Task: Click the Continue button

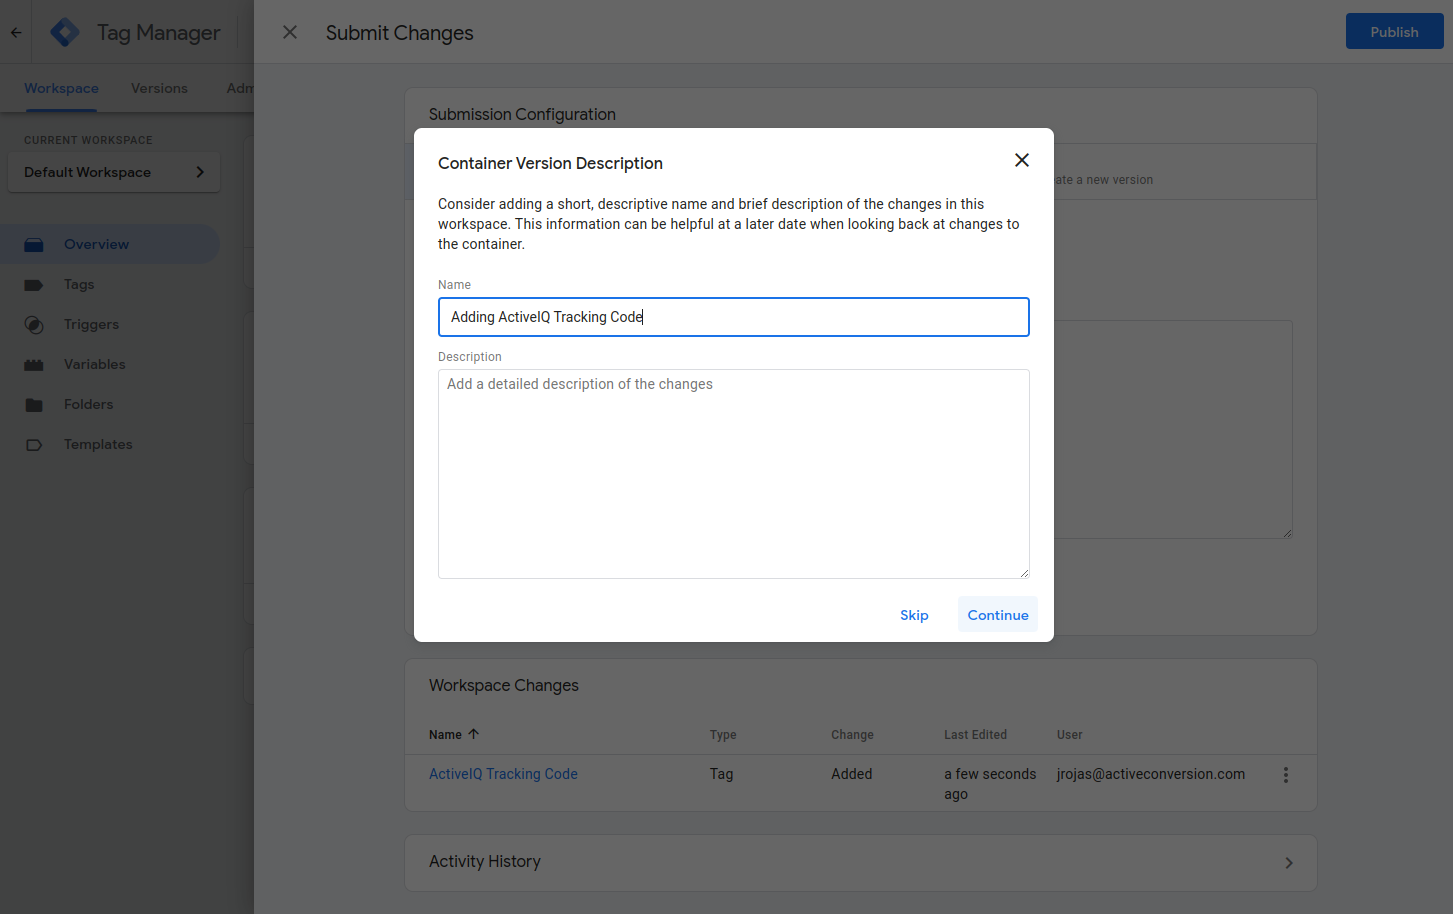Action: click(x=998, y=615)
